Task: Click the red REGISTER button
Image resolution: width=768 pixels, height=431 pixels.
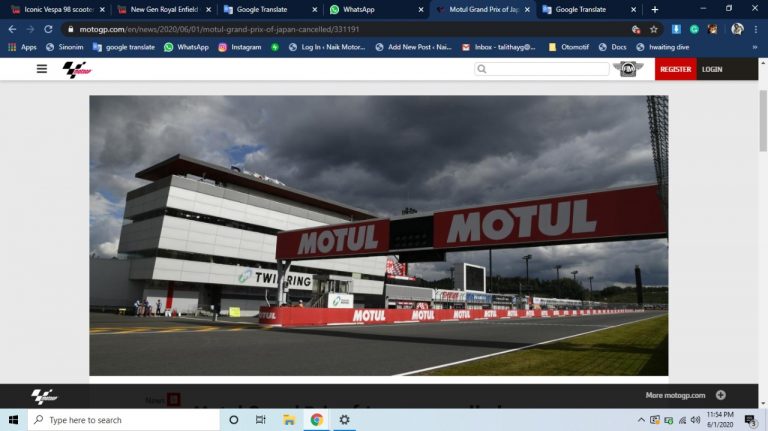Action: pos(675,69)
